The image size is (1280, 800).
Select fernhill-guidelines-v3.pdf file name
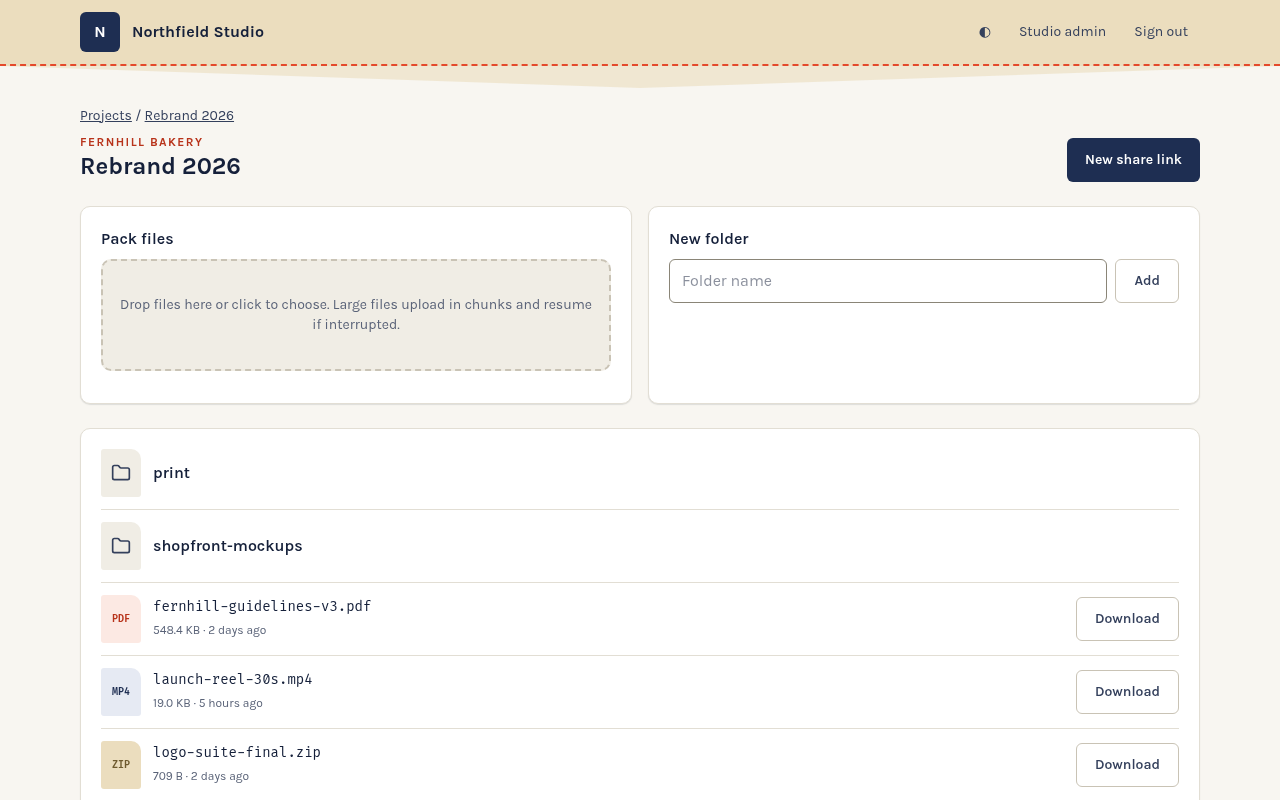(x=262, y=606)
